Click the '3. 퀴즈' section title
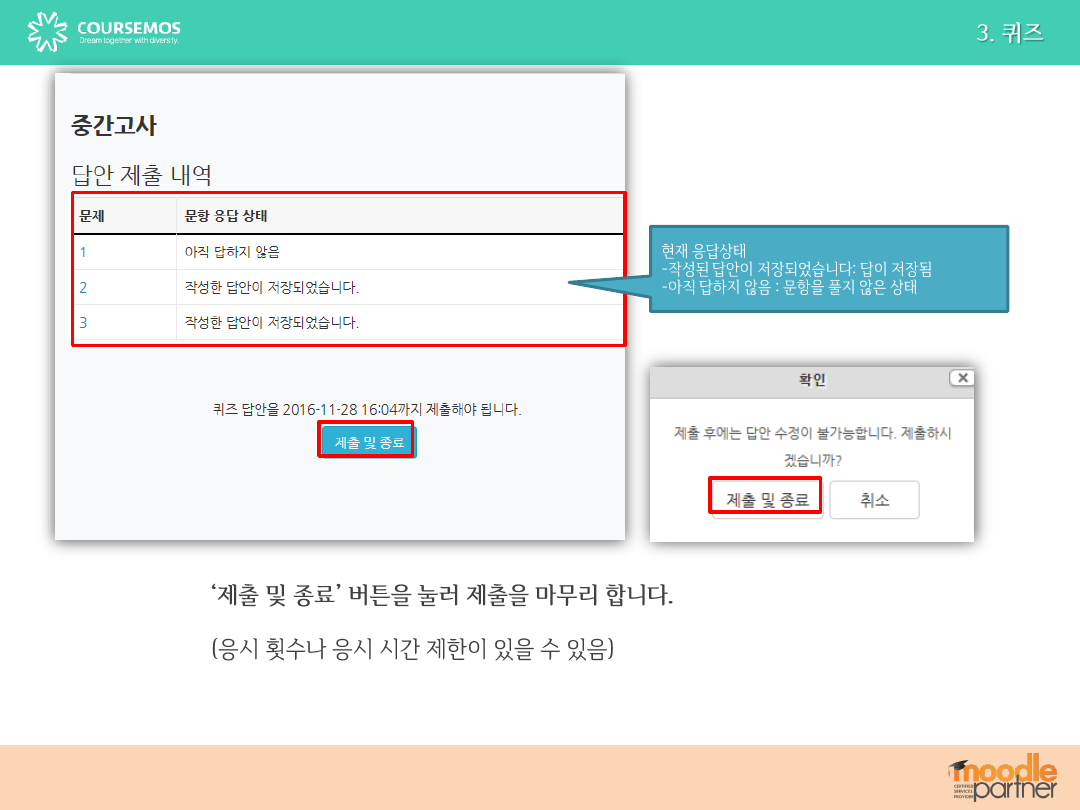 (x=1009, y=32)
